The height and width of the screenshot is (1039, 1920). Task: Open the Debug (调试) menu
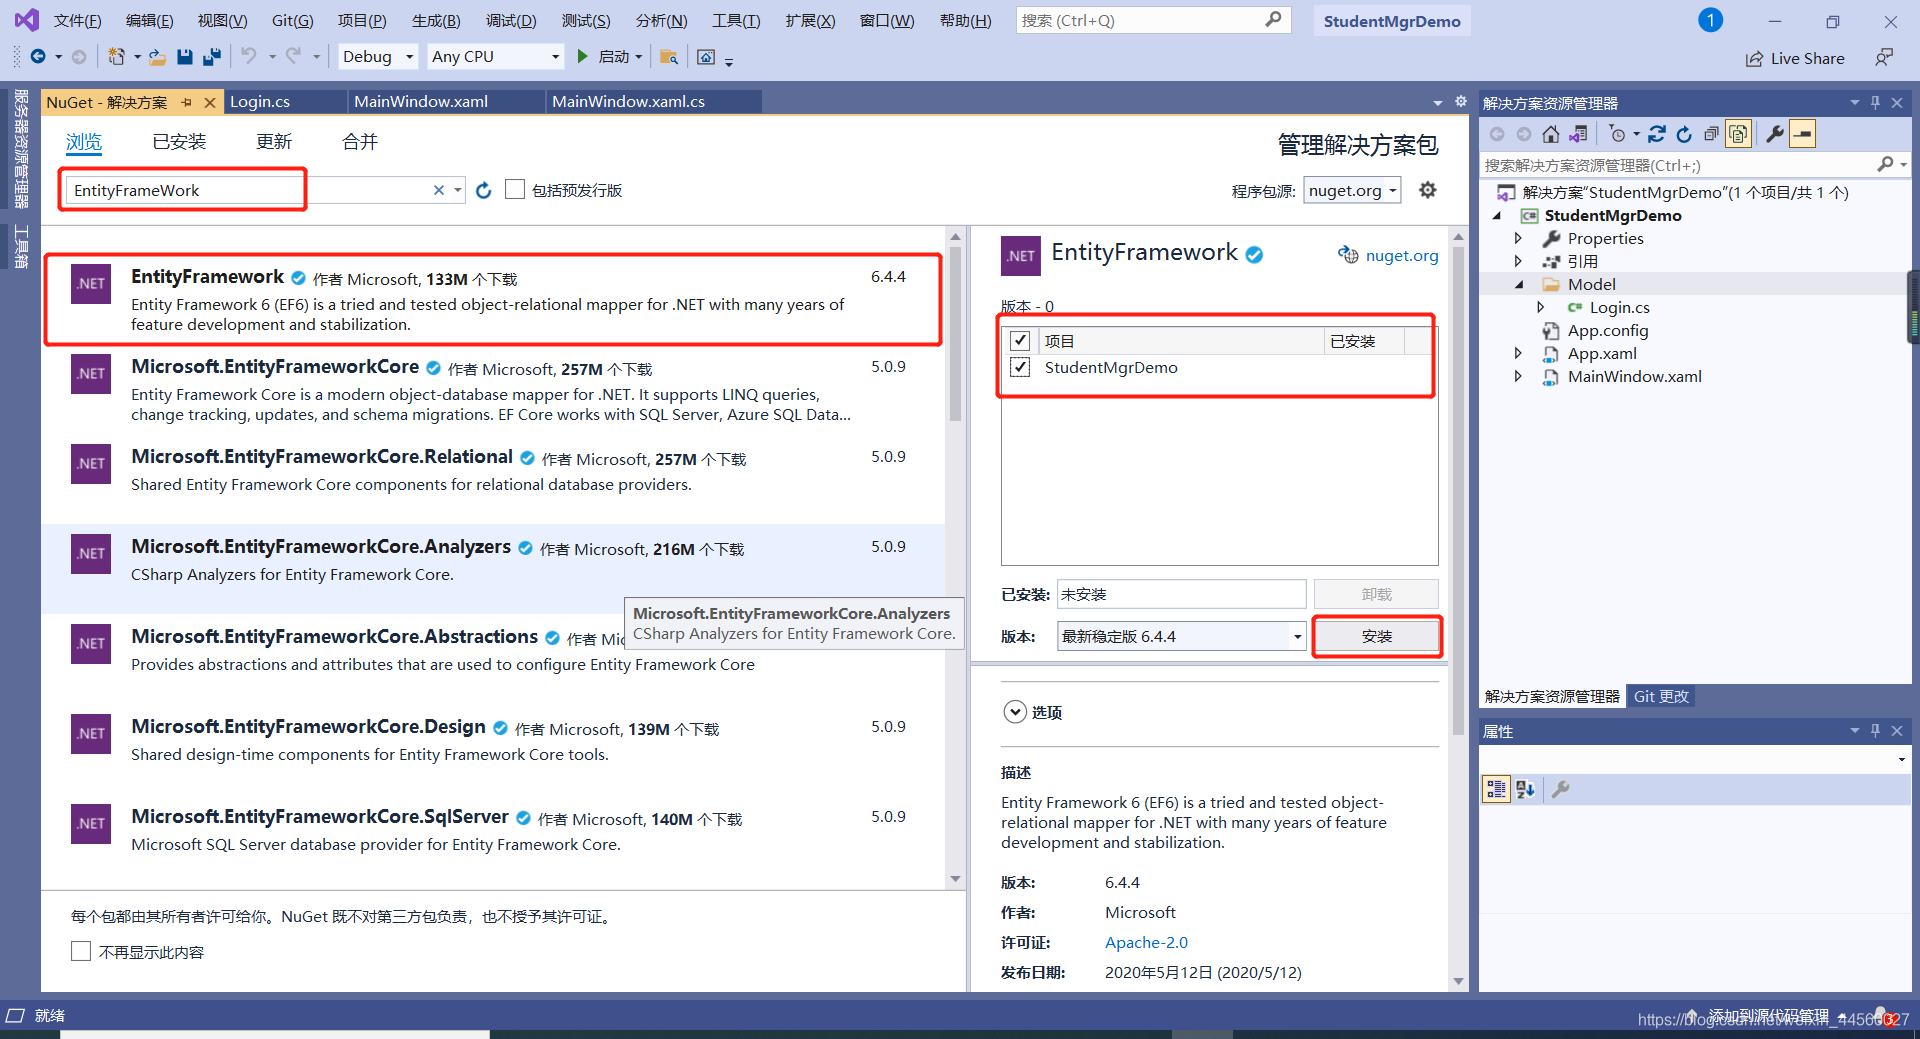[511, 21]
